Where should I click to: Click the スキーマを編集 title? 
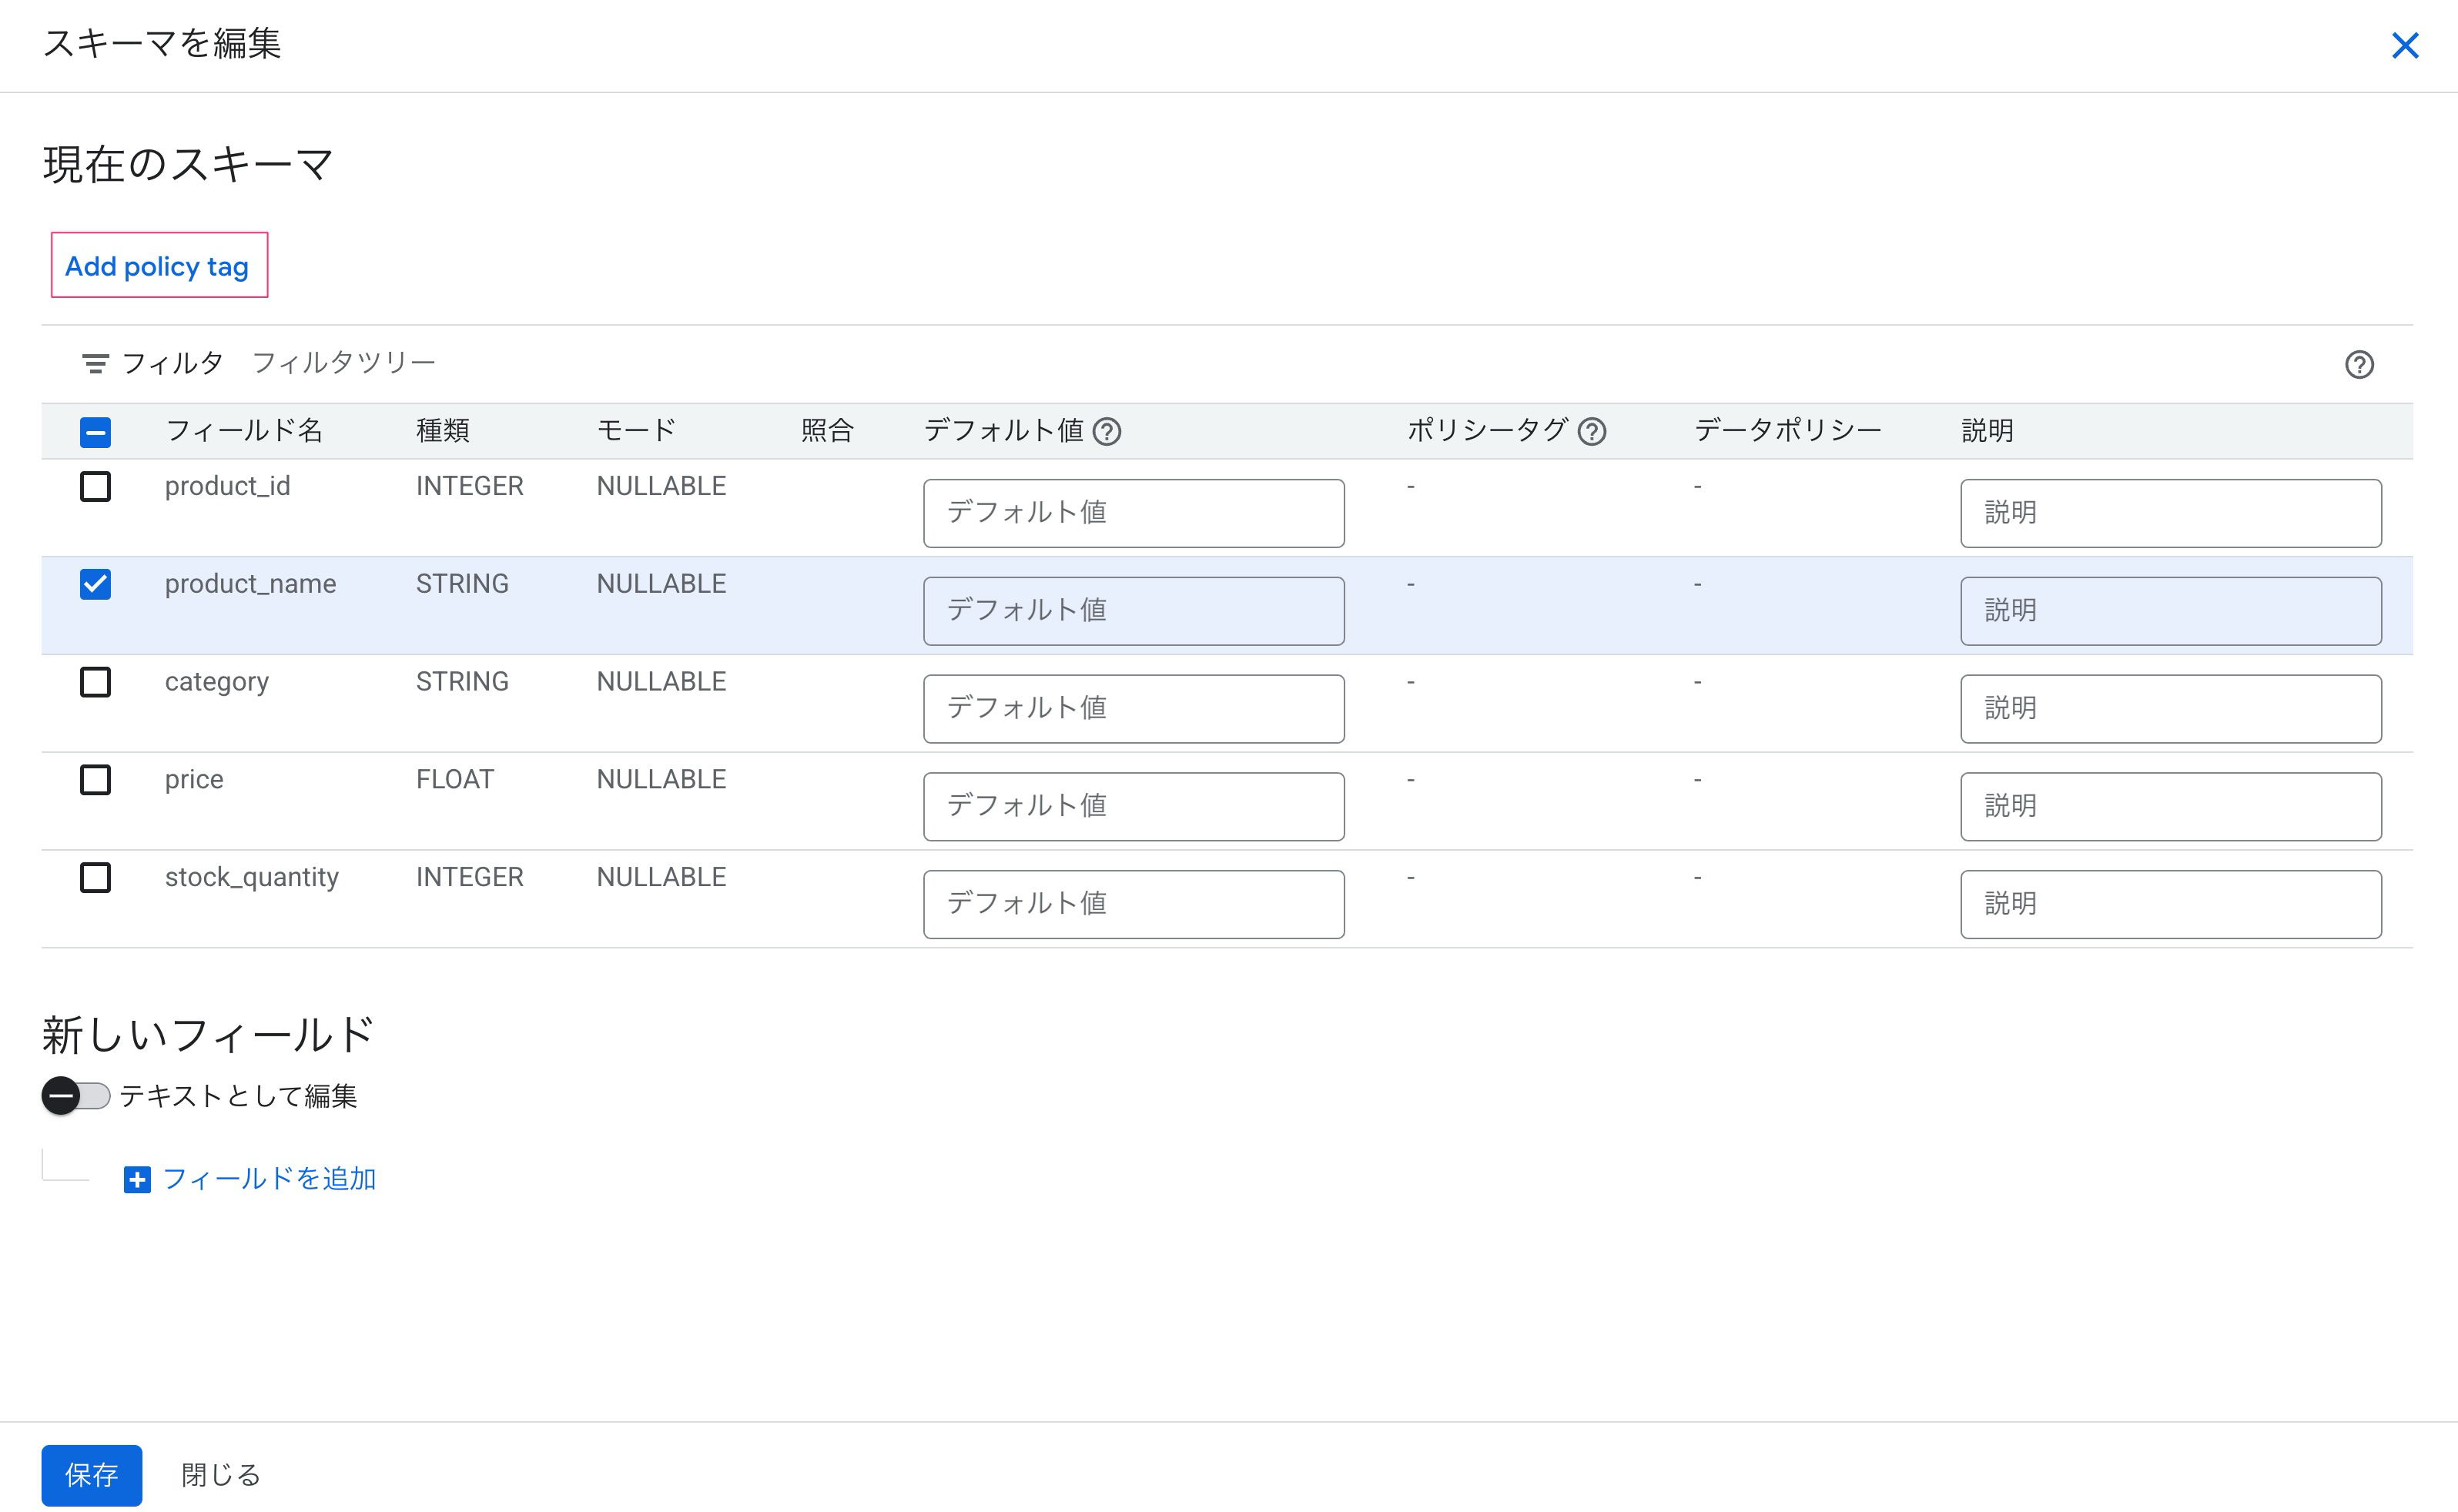[x=162, y=43]
